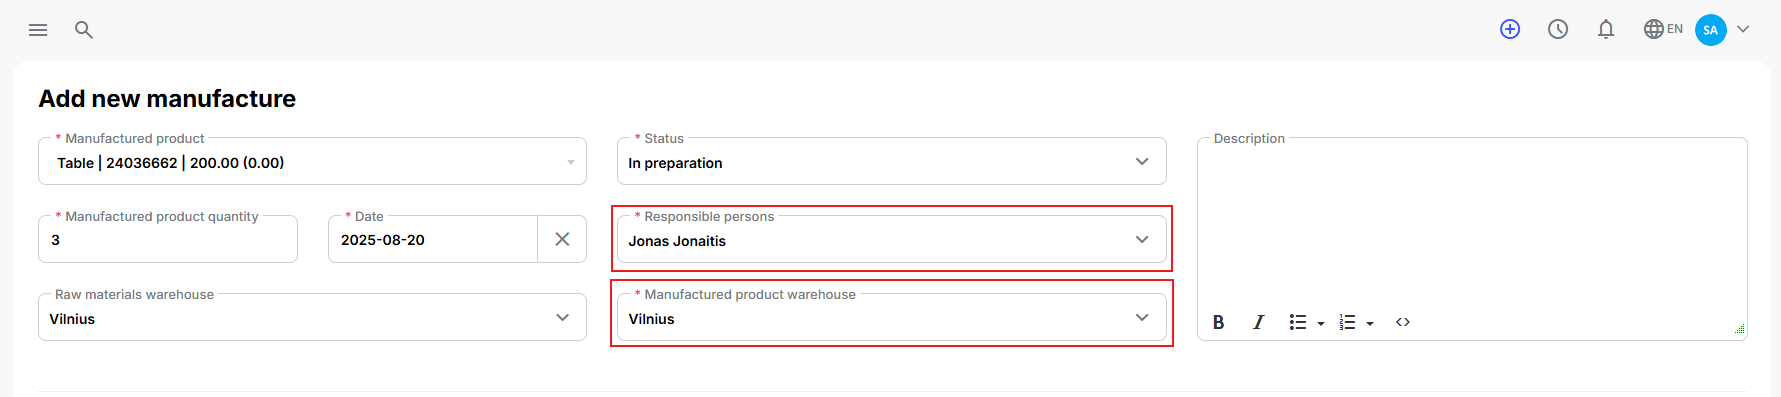This screenshot has width=1781, height=397.
Task: Expand the Responsible persons dropdown
Action: tap(892, 239)
